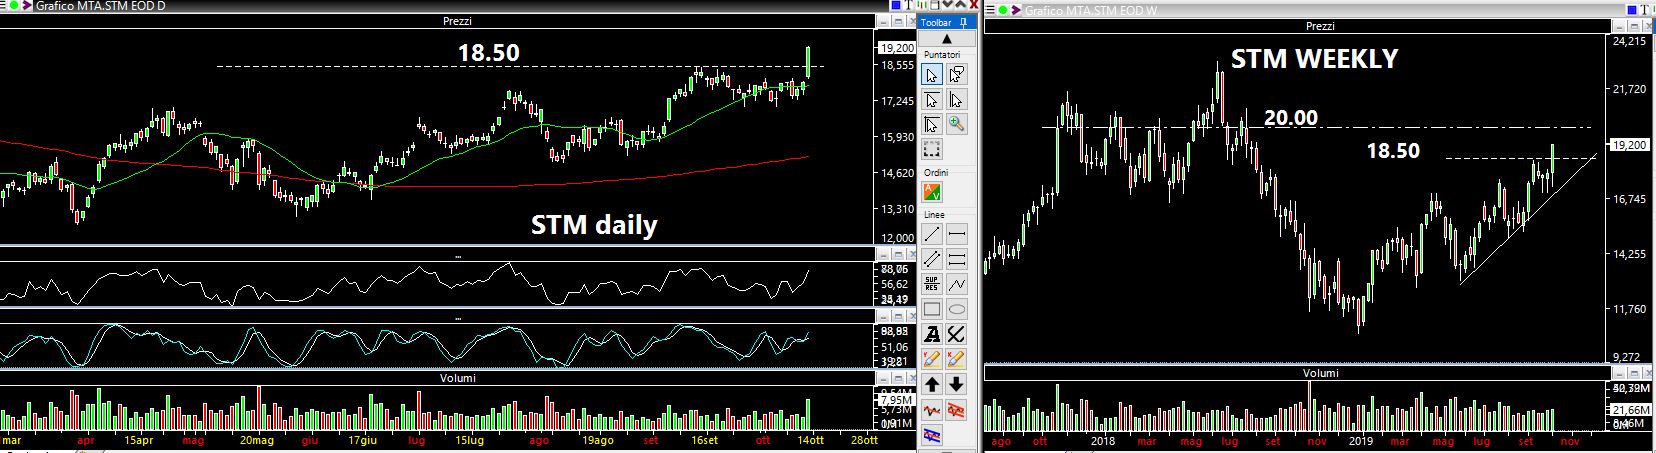Choose the dotted rectangle selection tool
Image resolution: width=1656 pixels, height=453 pixels.
click(932, 149)
